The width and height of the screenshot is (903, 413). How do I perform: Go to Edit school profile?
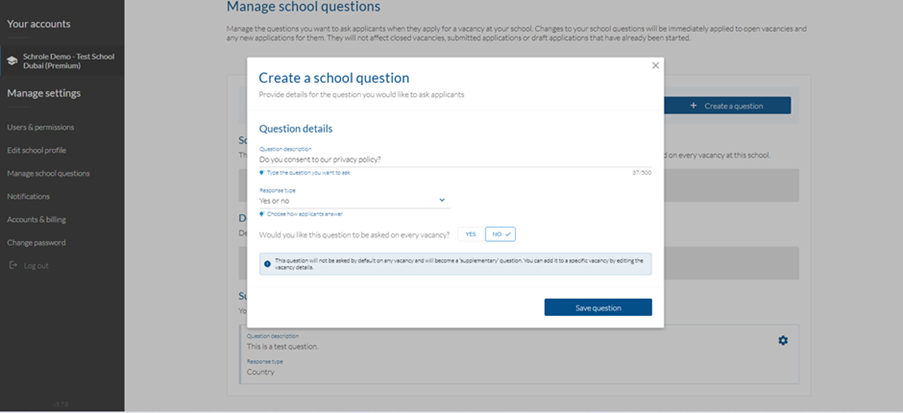click(36, 150)
